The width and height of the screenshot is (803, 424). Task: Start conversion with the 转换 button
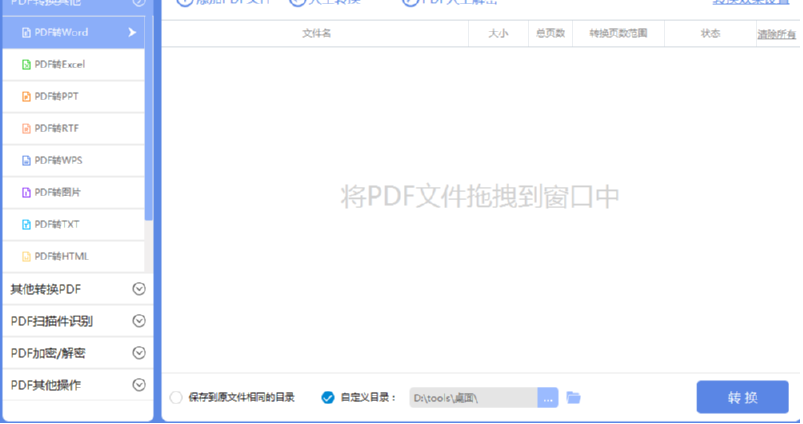(x=743, y=397)
